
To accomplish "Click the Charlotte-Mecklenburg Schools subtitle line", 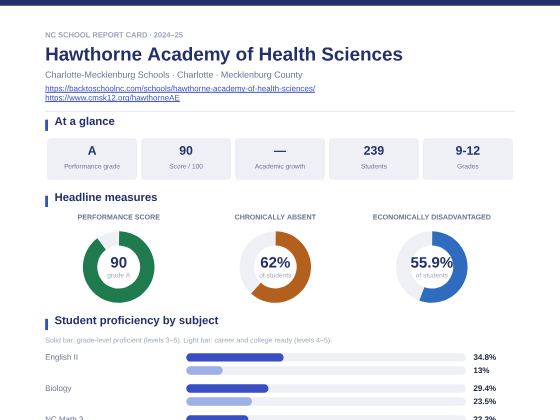I will 174,75.
